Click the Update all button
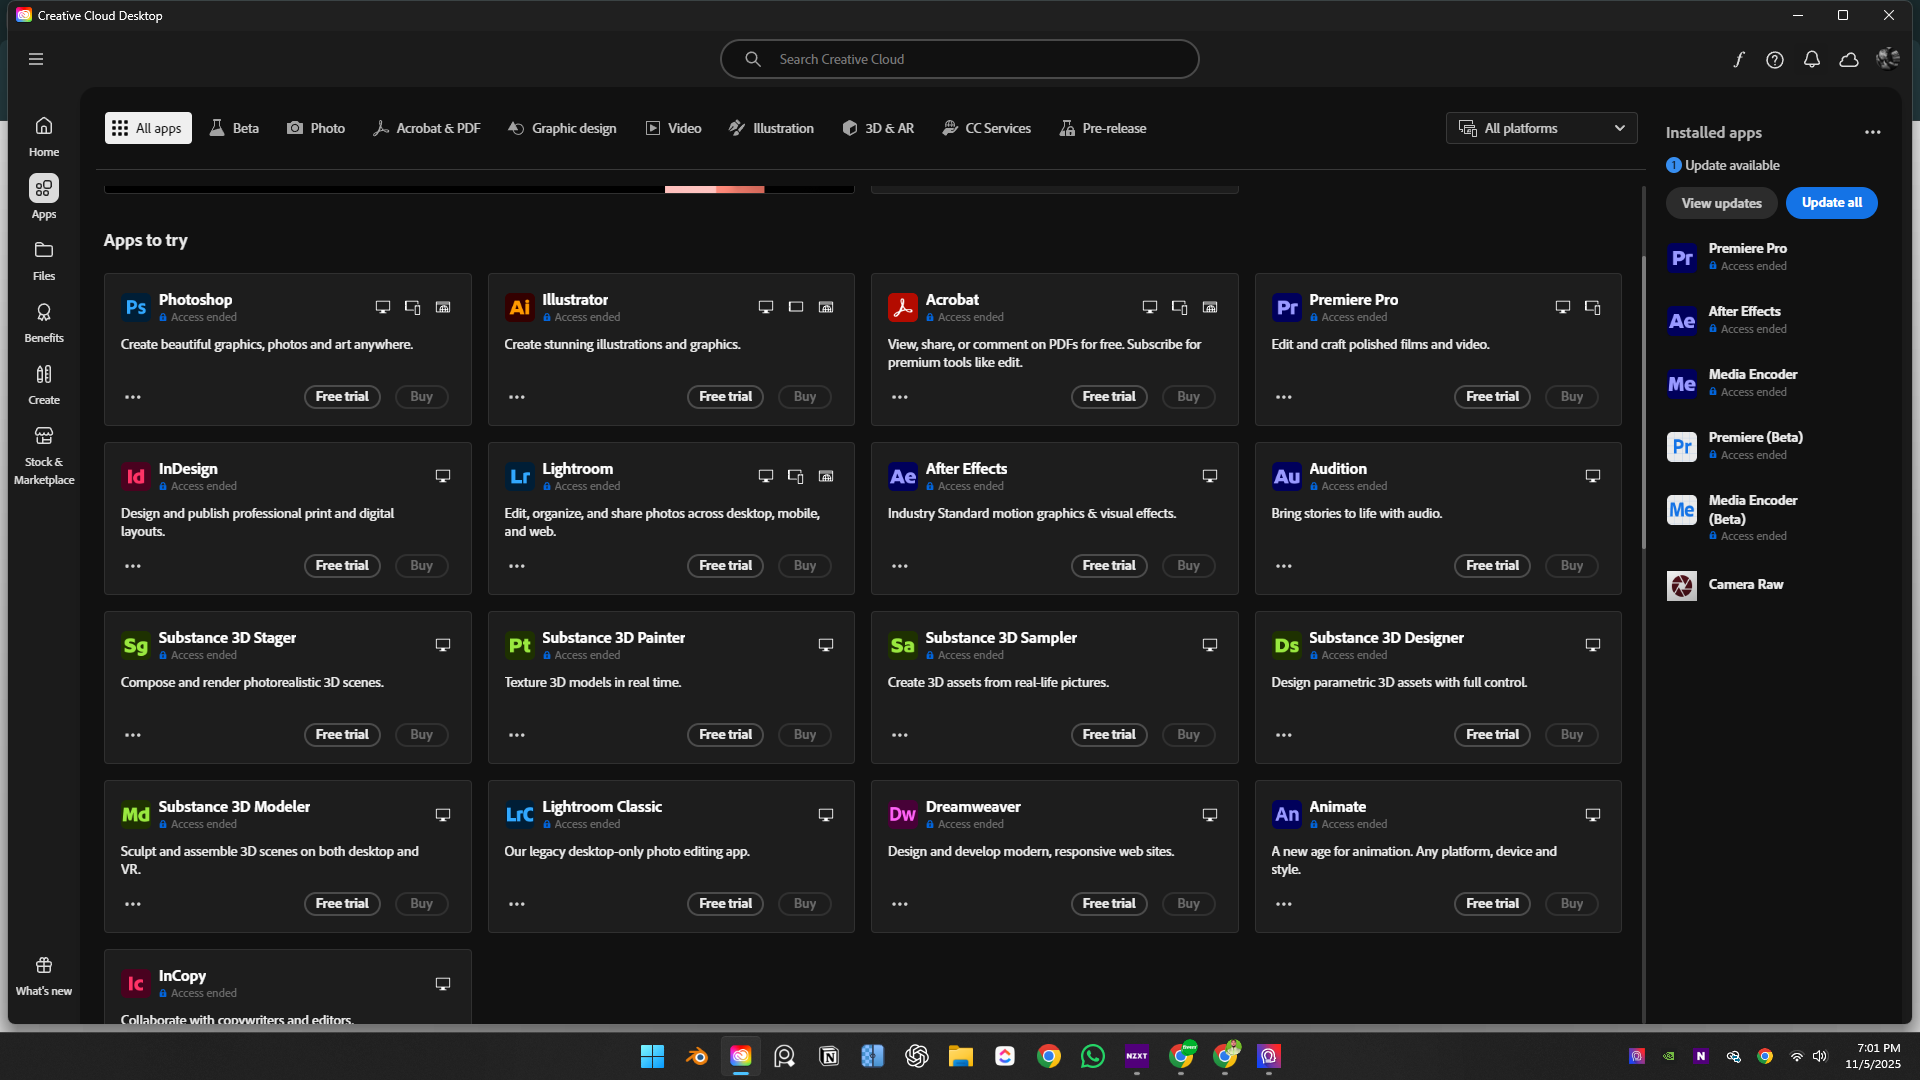Image resolution: width=1920 pixels, height=1080 pixels. [1831, 203]
